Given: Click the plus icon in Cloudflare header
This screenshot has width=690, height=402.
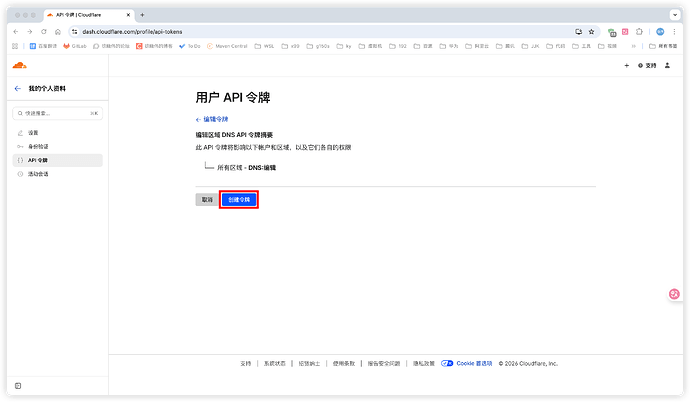Looking at the screenshot, I should pos(626,65).
